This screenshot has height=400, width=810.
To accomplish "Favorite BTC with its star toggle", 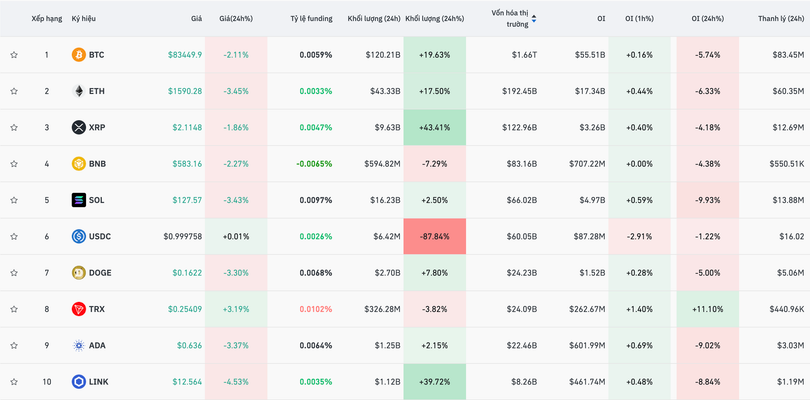I will (14, 55).
